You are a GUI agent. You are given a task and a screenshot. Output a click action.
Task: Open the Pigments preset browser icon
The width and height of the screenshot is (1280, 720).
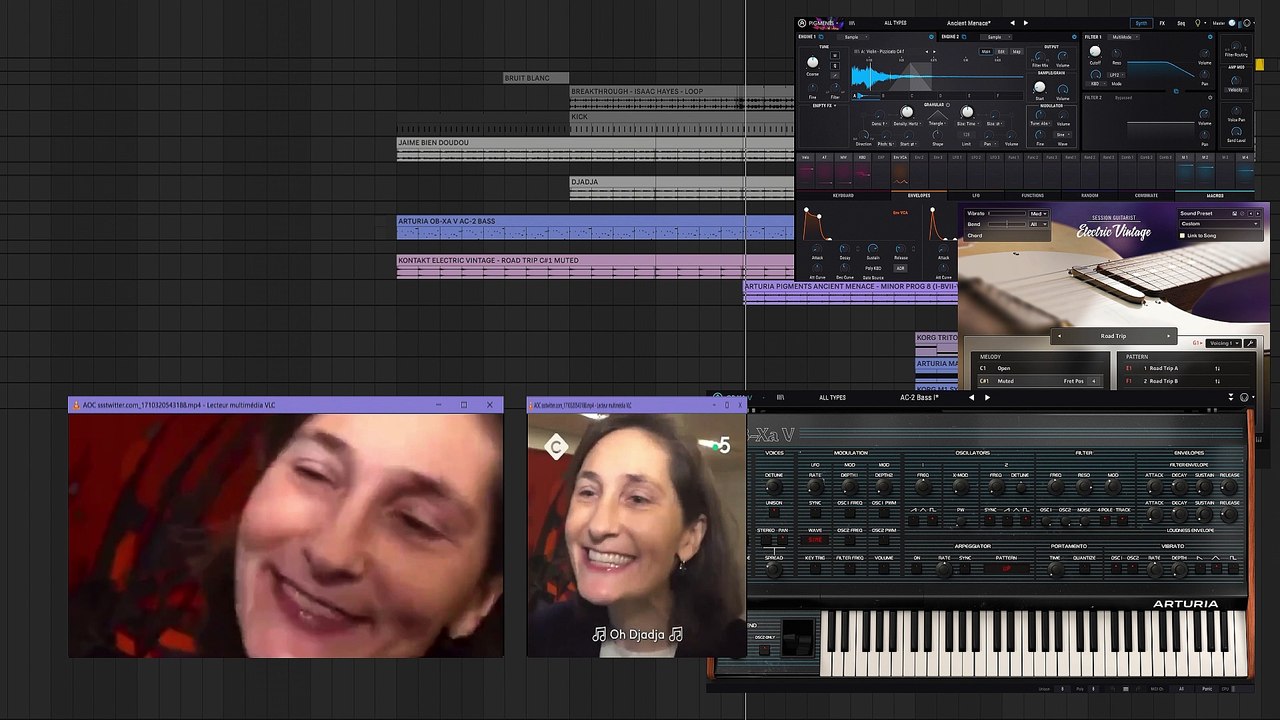tap(852, 23)
